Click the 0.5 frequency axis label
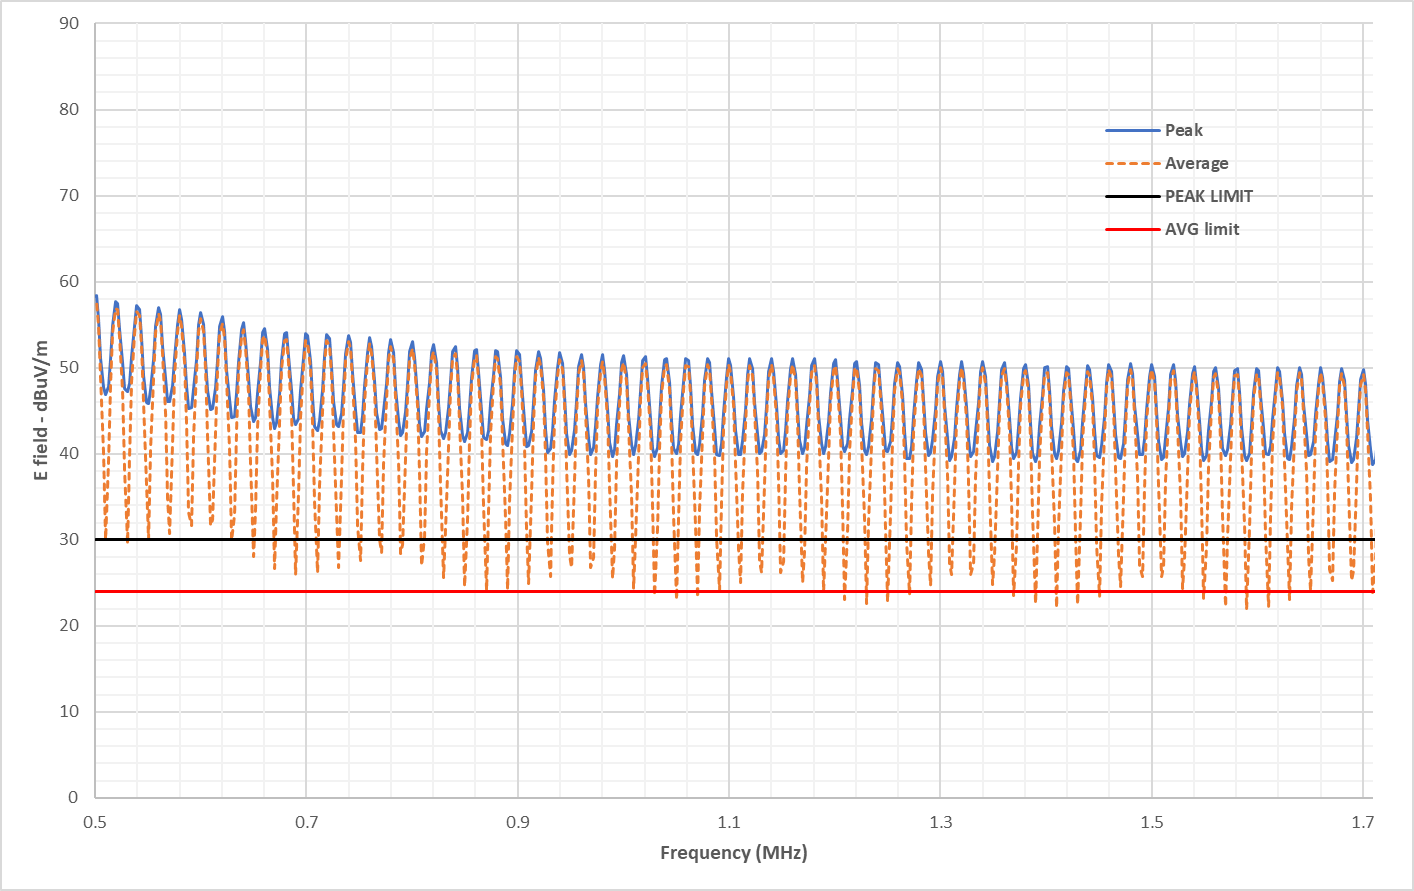 tap(95, 822)
